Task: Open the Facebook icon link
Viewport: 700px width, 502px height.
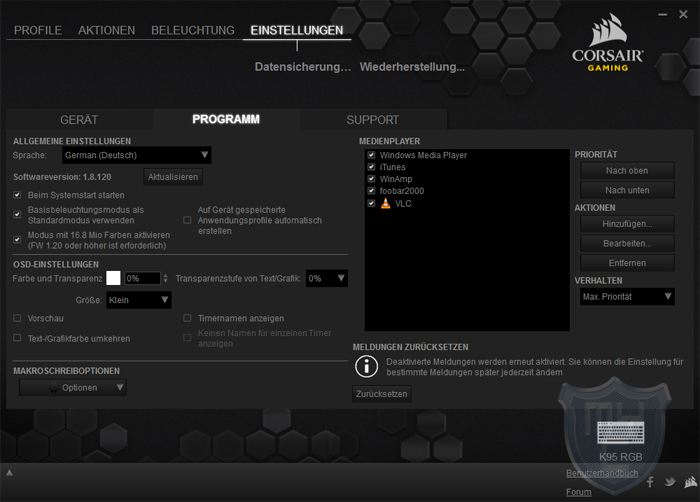Action: tap(650, 482)
